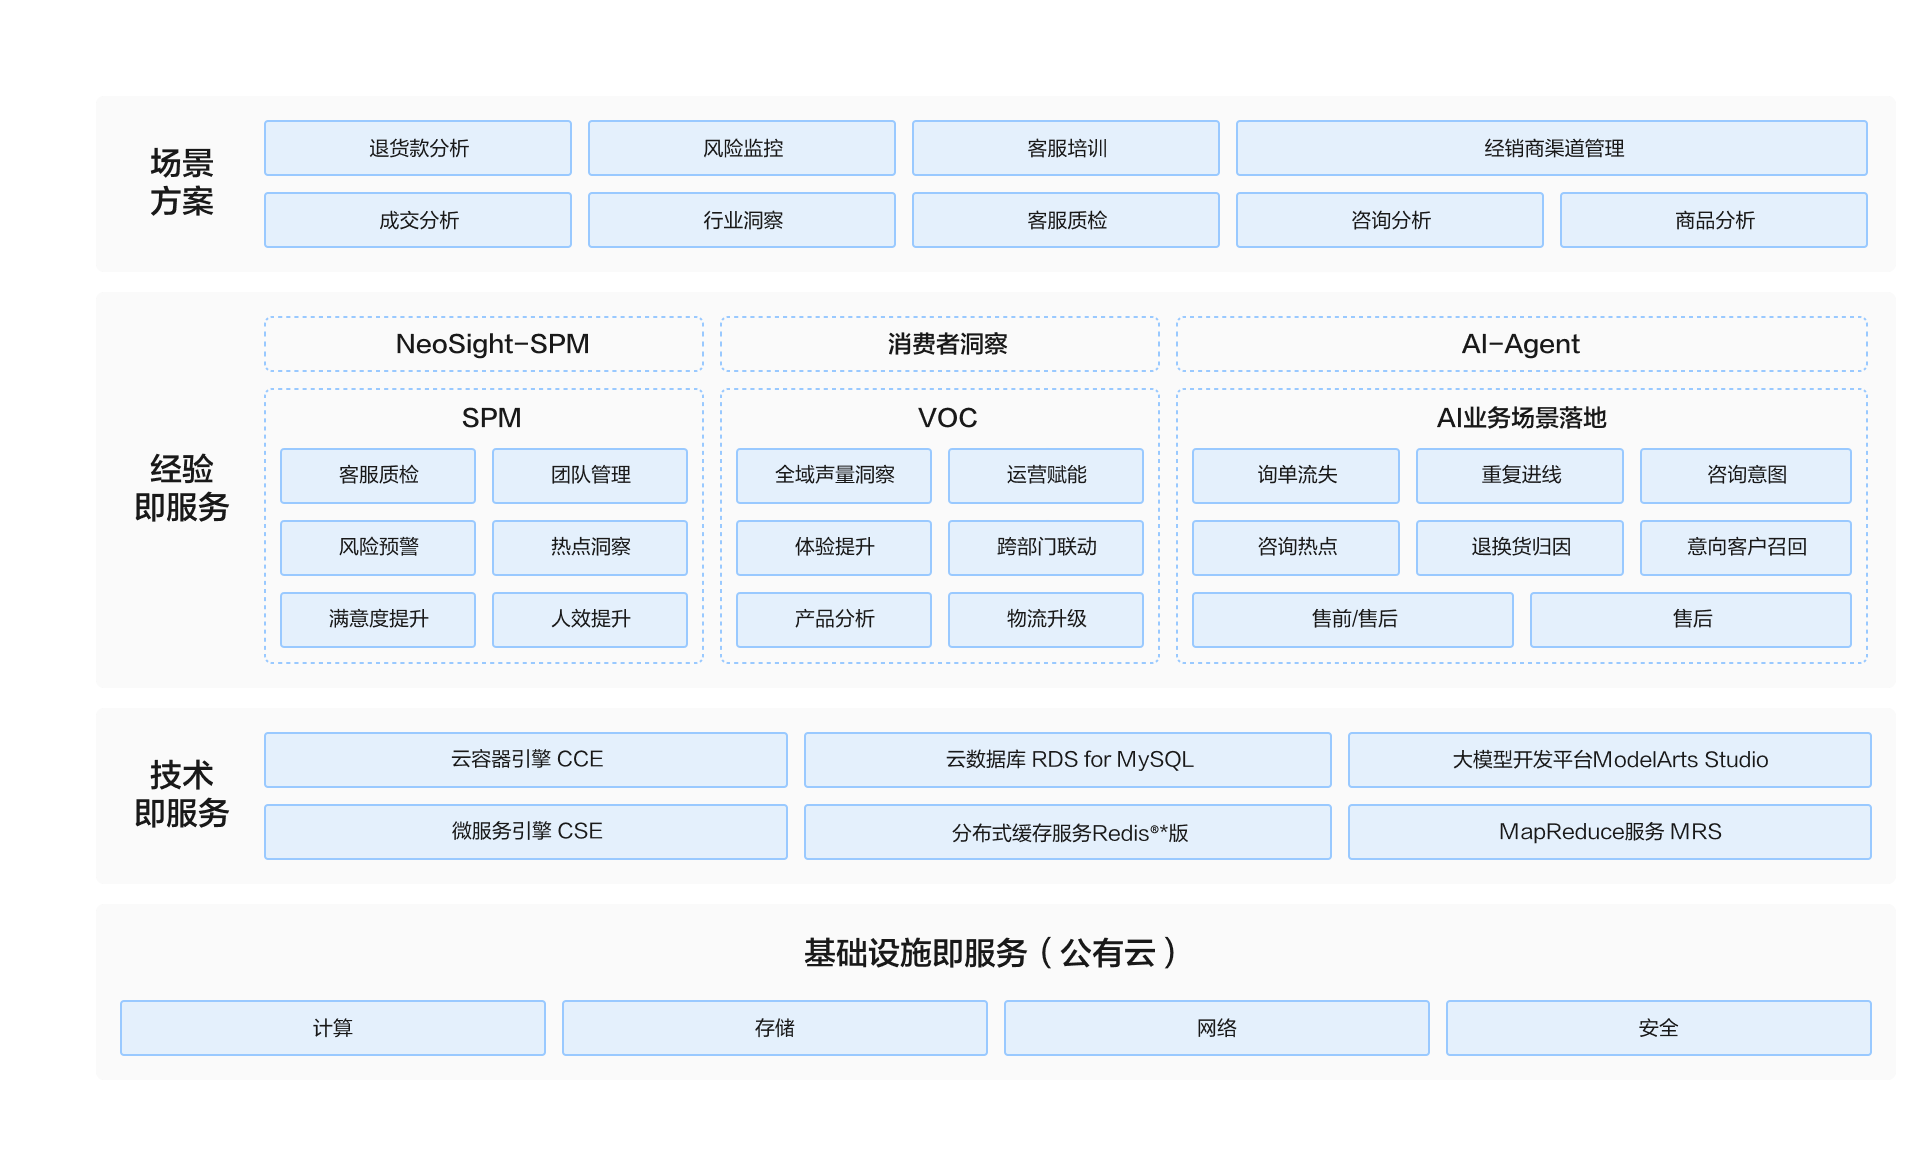Click the 询单流失 box
The width and height of the screenshot is (1920, 1176).
1296,475
